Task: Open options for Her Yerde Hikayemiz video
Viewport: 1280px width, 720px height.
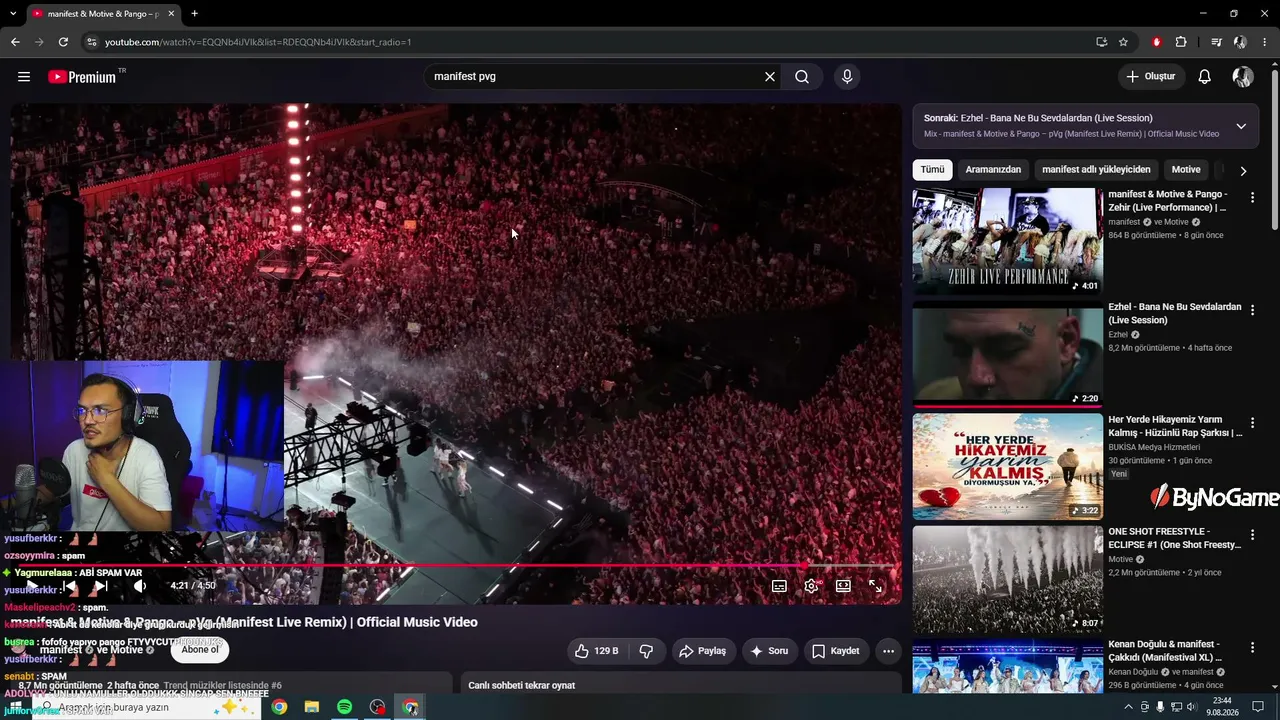Action: coord(1252,424)
